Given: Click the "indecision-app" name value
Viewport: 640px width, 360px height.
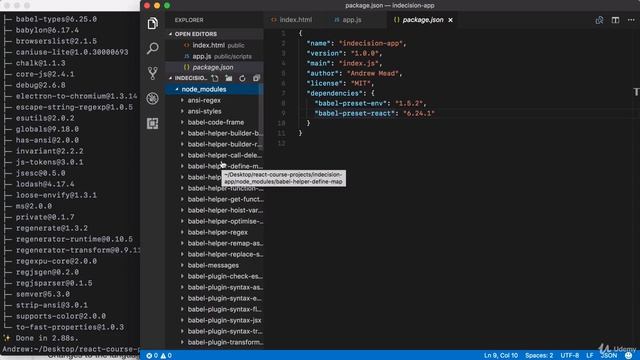Looking at the screenshot, I should pos(371,43).
